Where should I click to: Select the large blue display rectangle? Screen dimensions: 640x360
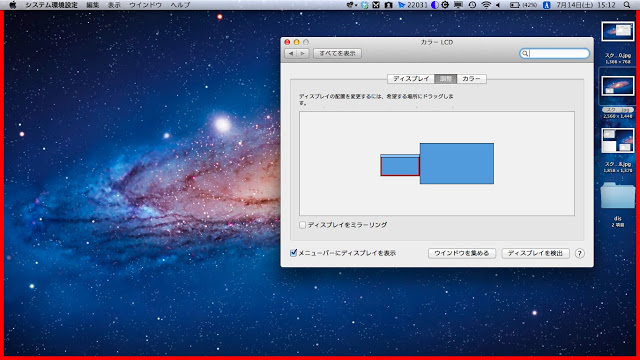coord(457,163)
